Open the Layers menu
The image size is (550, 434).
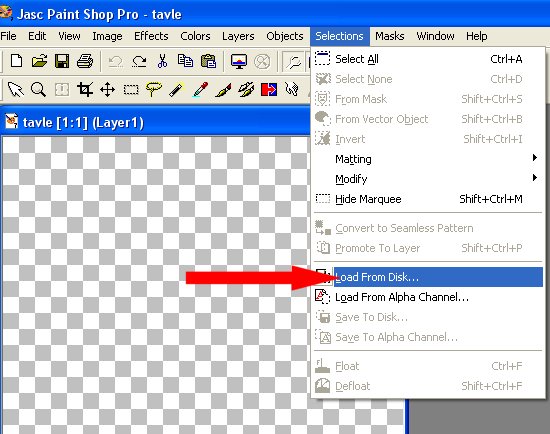238,36
